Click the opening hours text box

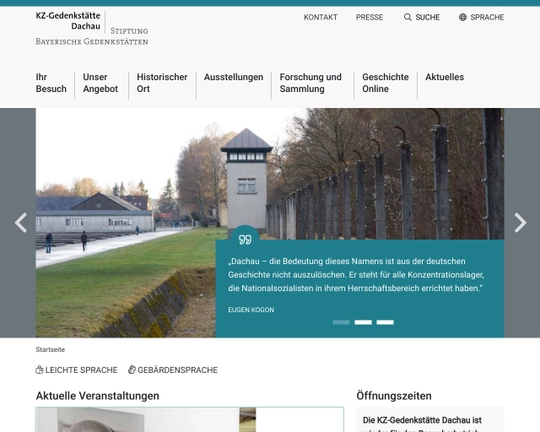(x=430, y=420)
